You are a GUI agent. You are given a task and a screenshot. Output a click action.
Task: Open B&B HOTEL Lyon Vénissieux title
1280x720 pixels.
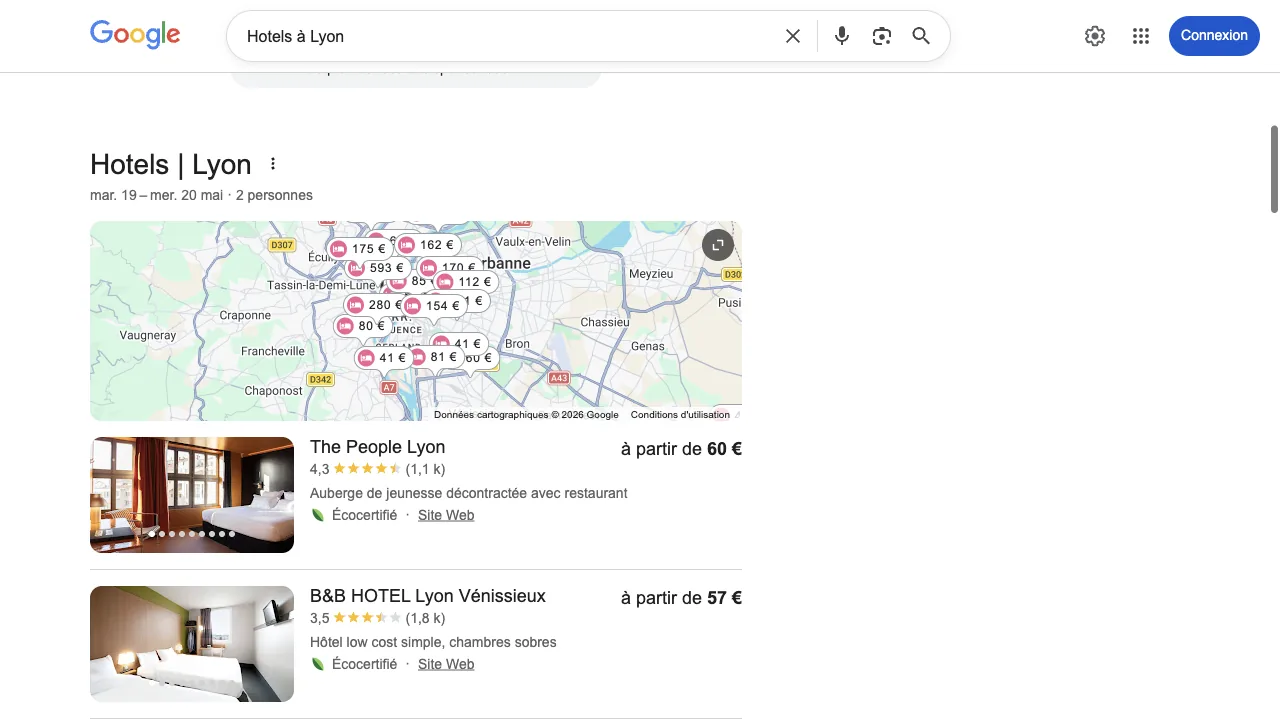point(428,596)
